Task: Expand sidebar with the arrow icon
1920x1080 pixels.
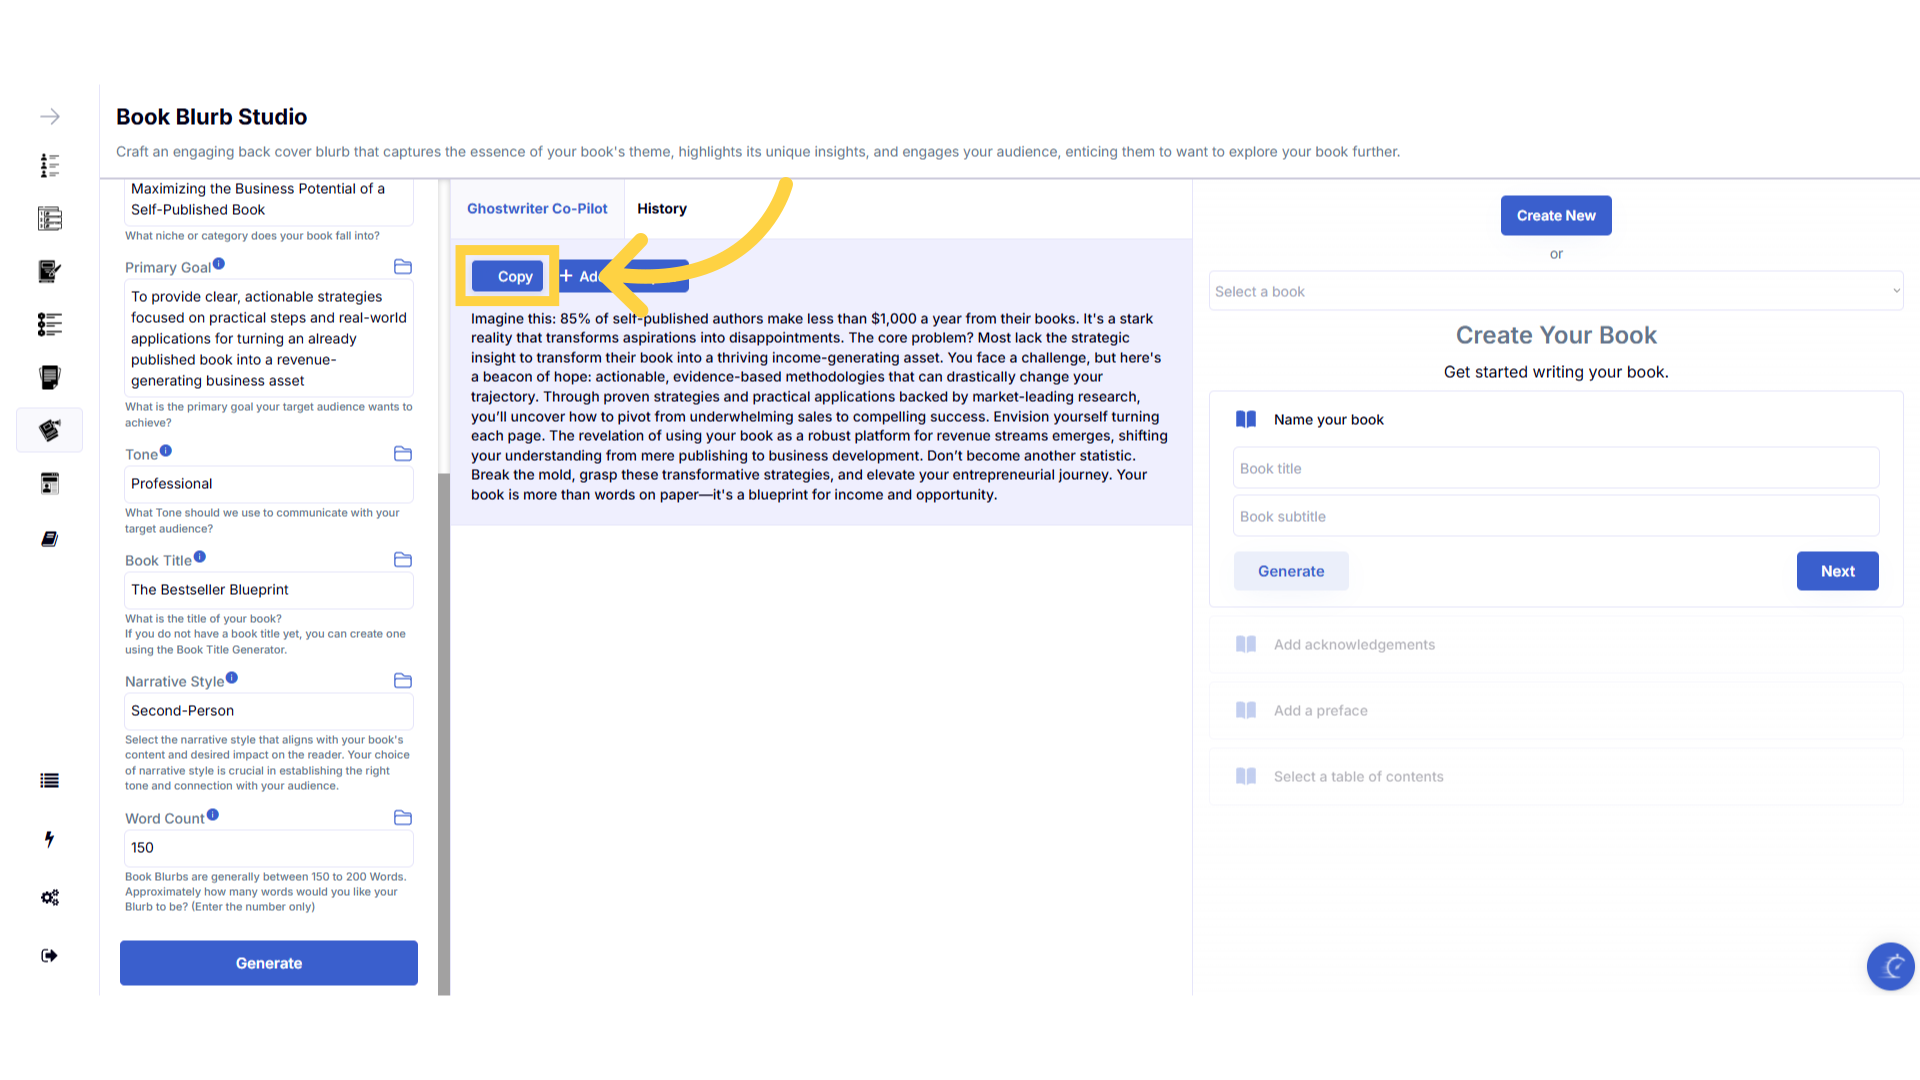Action: coord(50,117)
